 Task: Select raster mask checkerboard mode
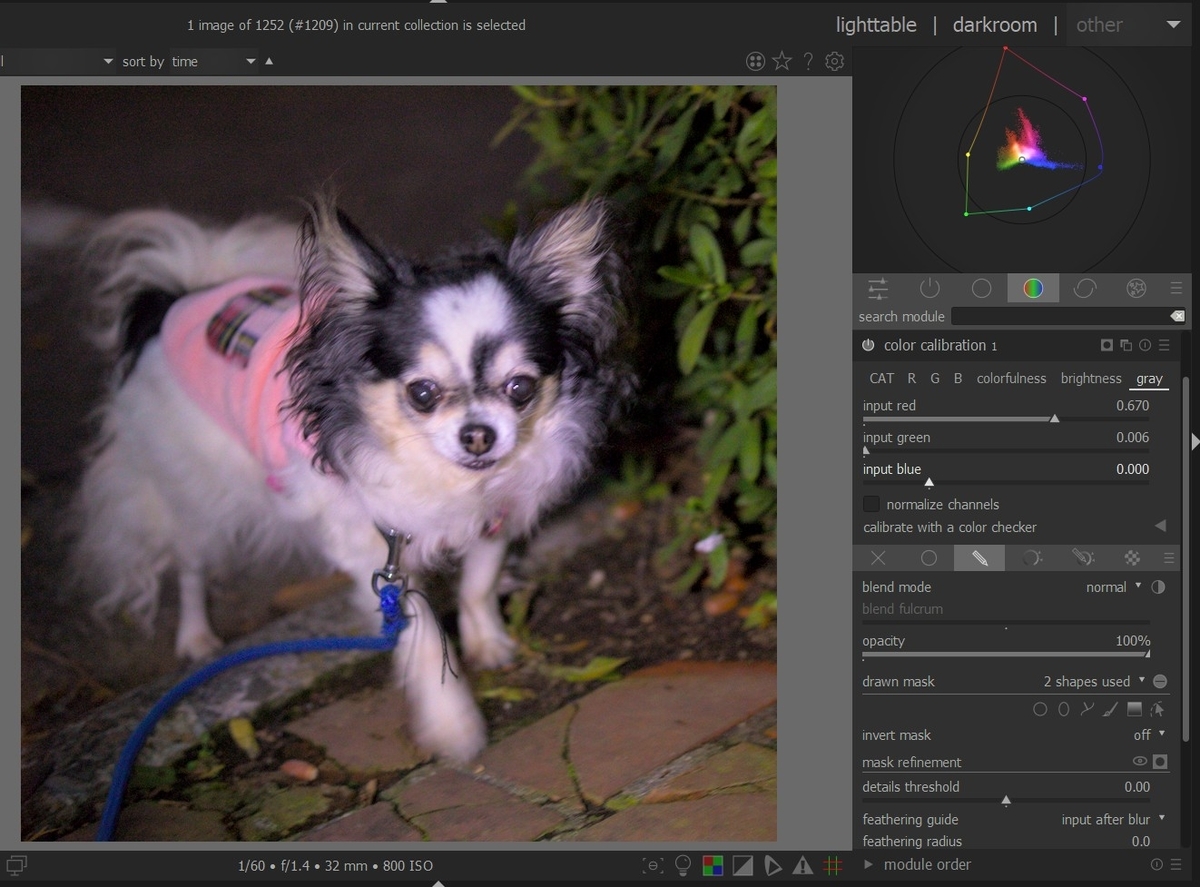[x=1133, y=558]
